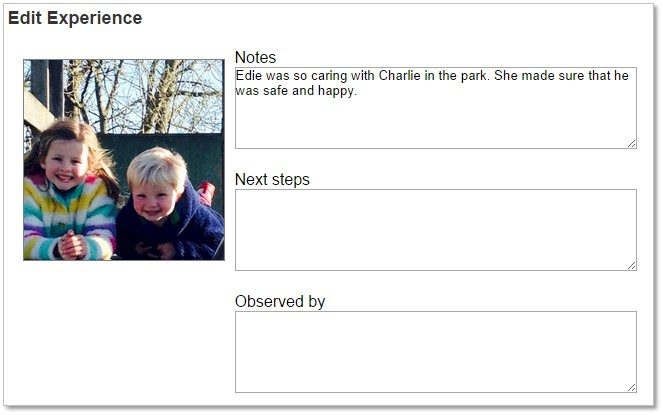The width and height of the screenshot is (663, 415).
Task: Click the Next steps resize grip
Action: pos(632,266)
